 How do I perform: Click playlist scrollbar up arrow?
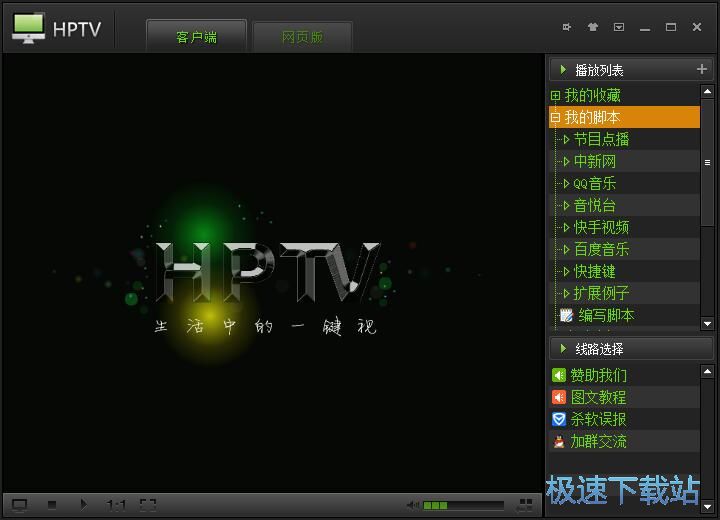tap(707, 92)
